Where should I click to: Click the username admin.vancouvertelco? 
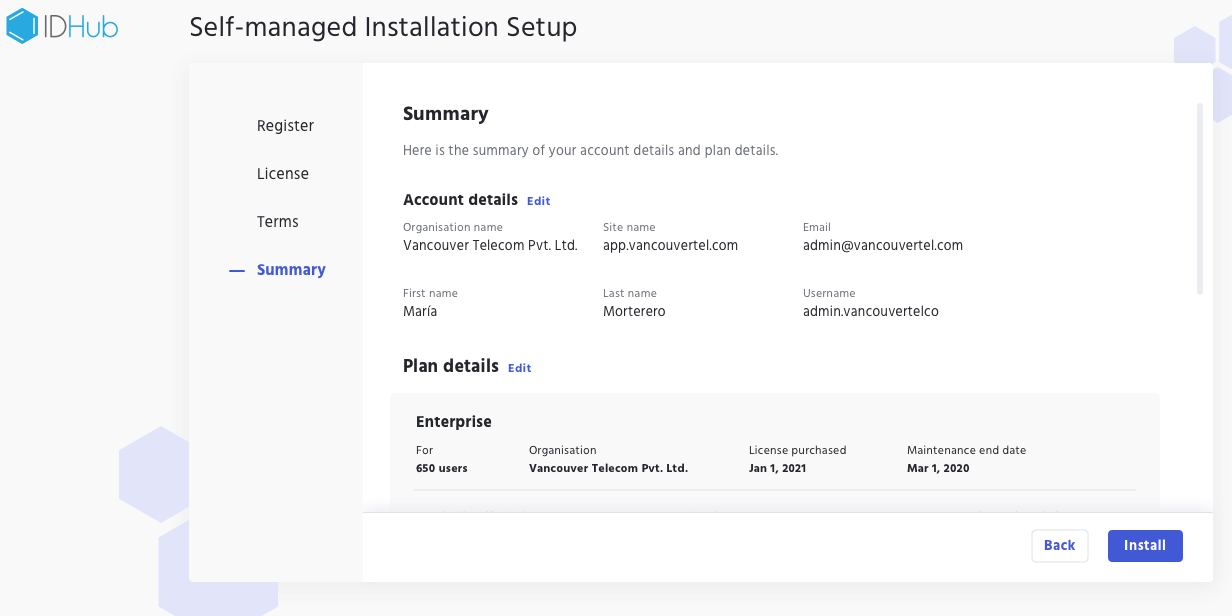pyautogui.click(x=870, y=311)
